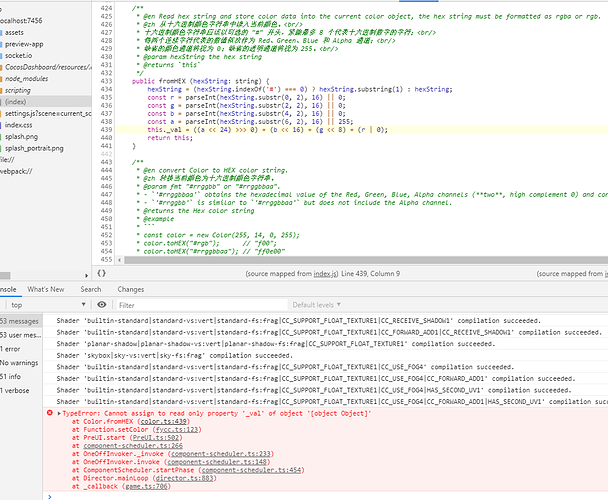Open the game.ts:706 link
Screen dimensions: 608x500
click(146, 486)
